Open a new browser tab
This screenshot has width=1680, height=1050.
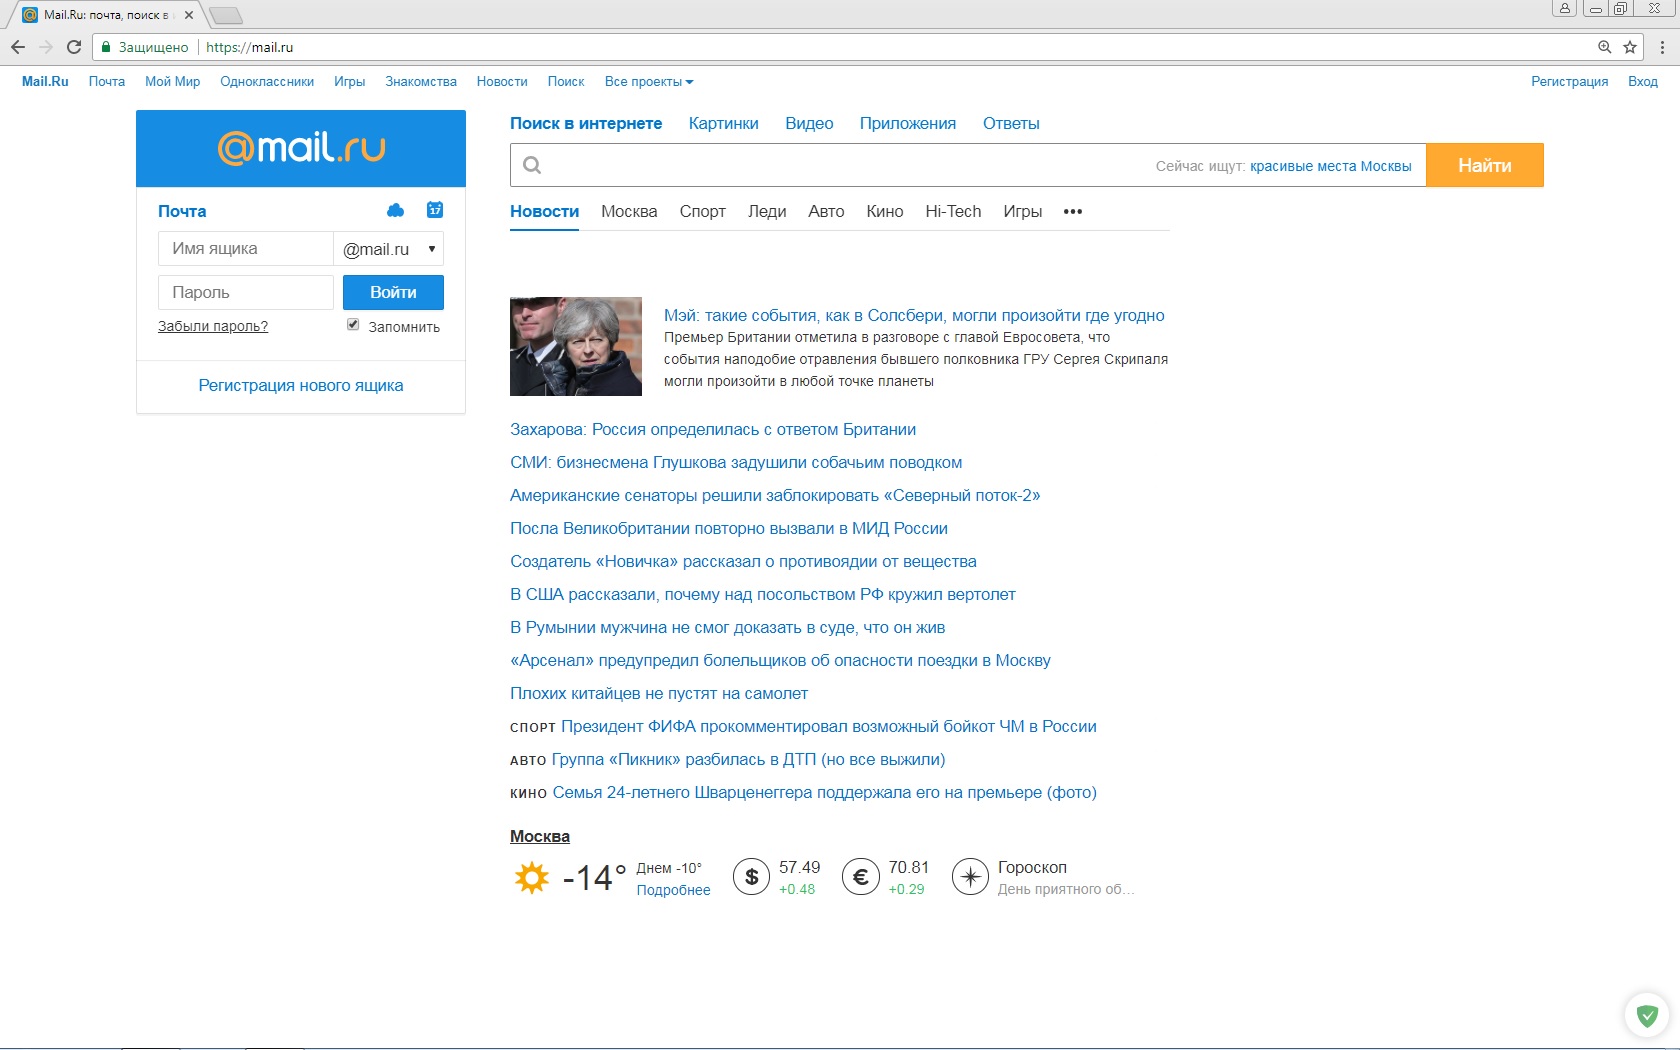(x=226, y=15)
